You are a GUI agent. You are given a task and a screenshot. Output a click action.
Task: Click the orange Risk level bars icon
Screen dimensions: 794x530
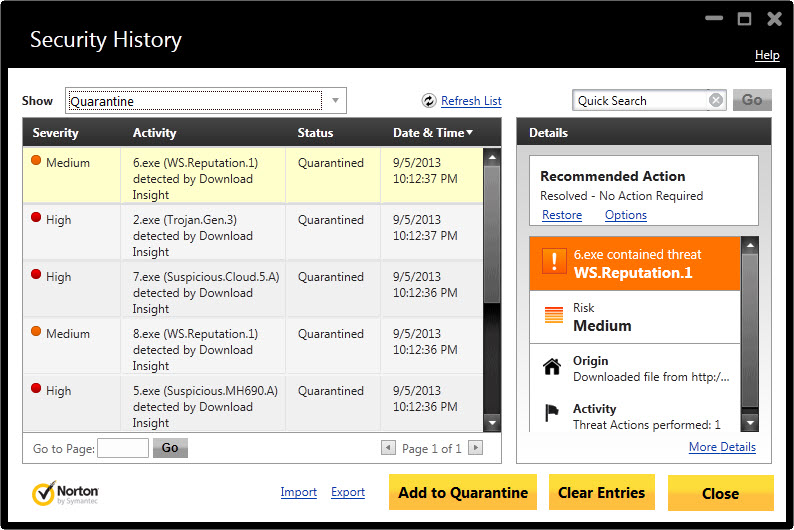tap(553, 315)
